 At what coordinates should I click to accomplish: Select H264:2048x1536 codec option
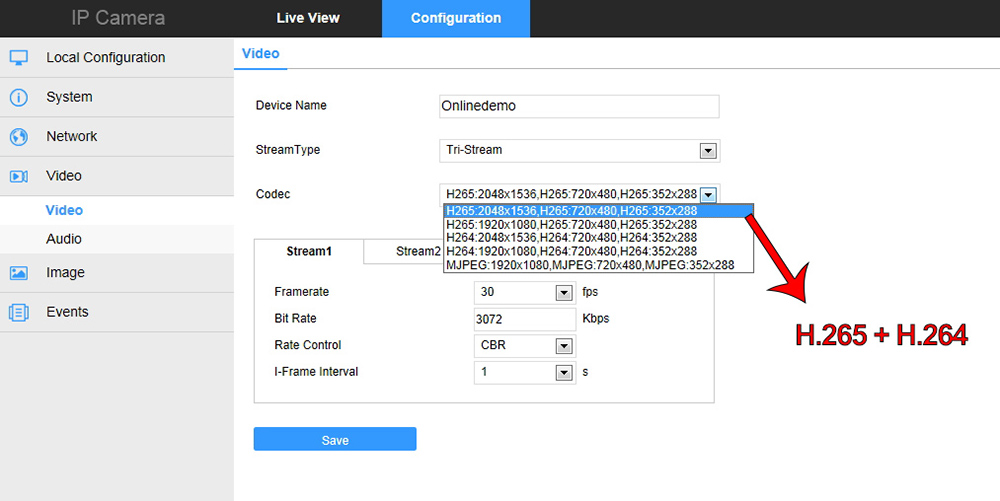[571, 238]
